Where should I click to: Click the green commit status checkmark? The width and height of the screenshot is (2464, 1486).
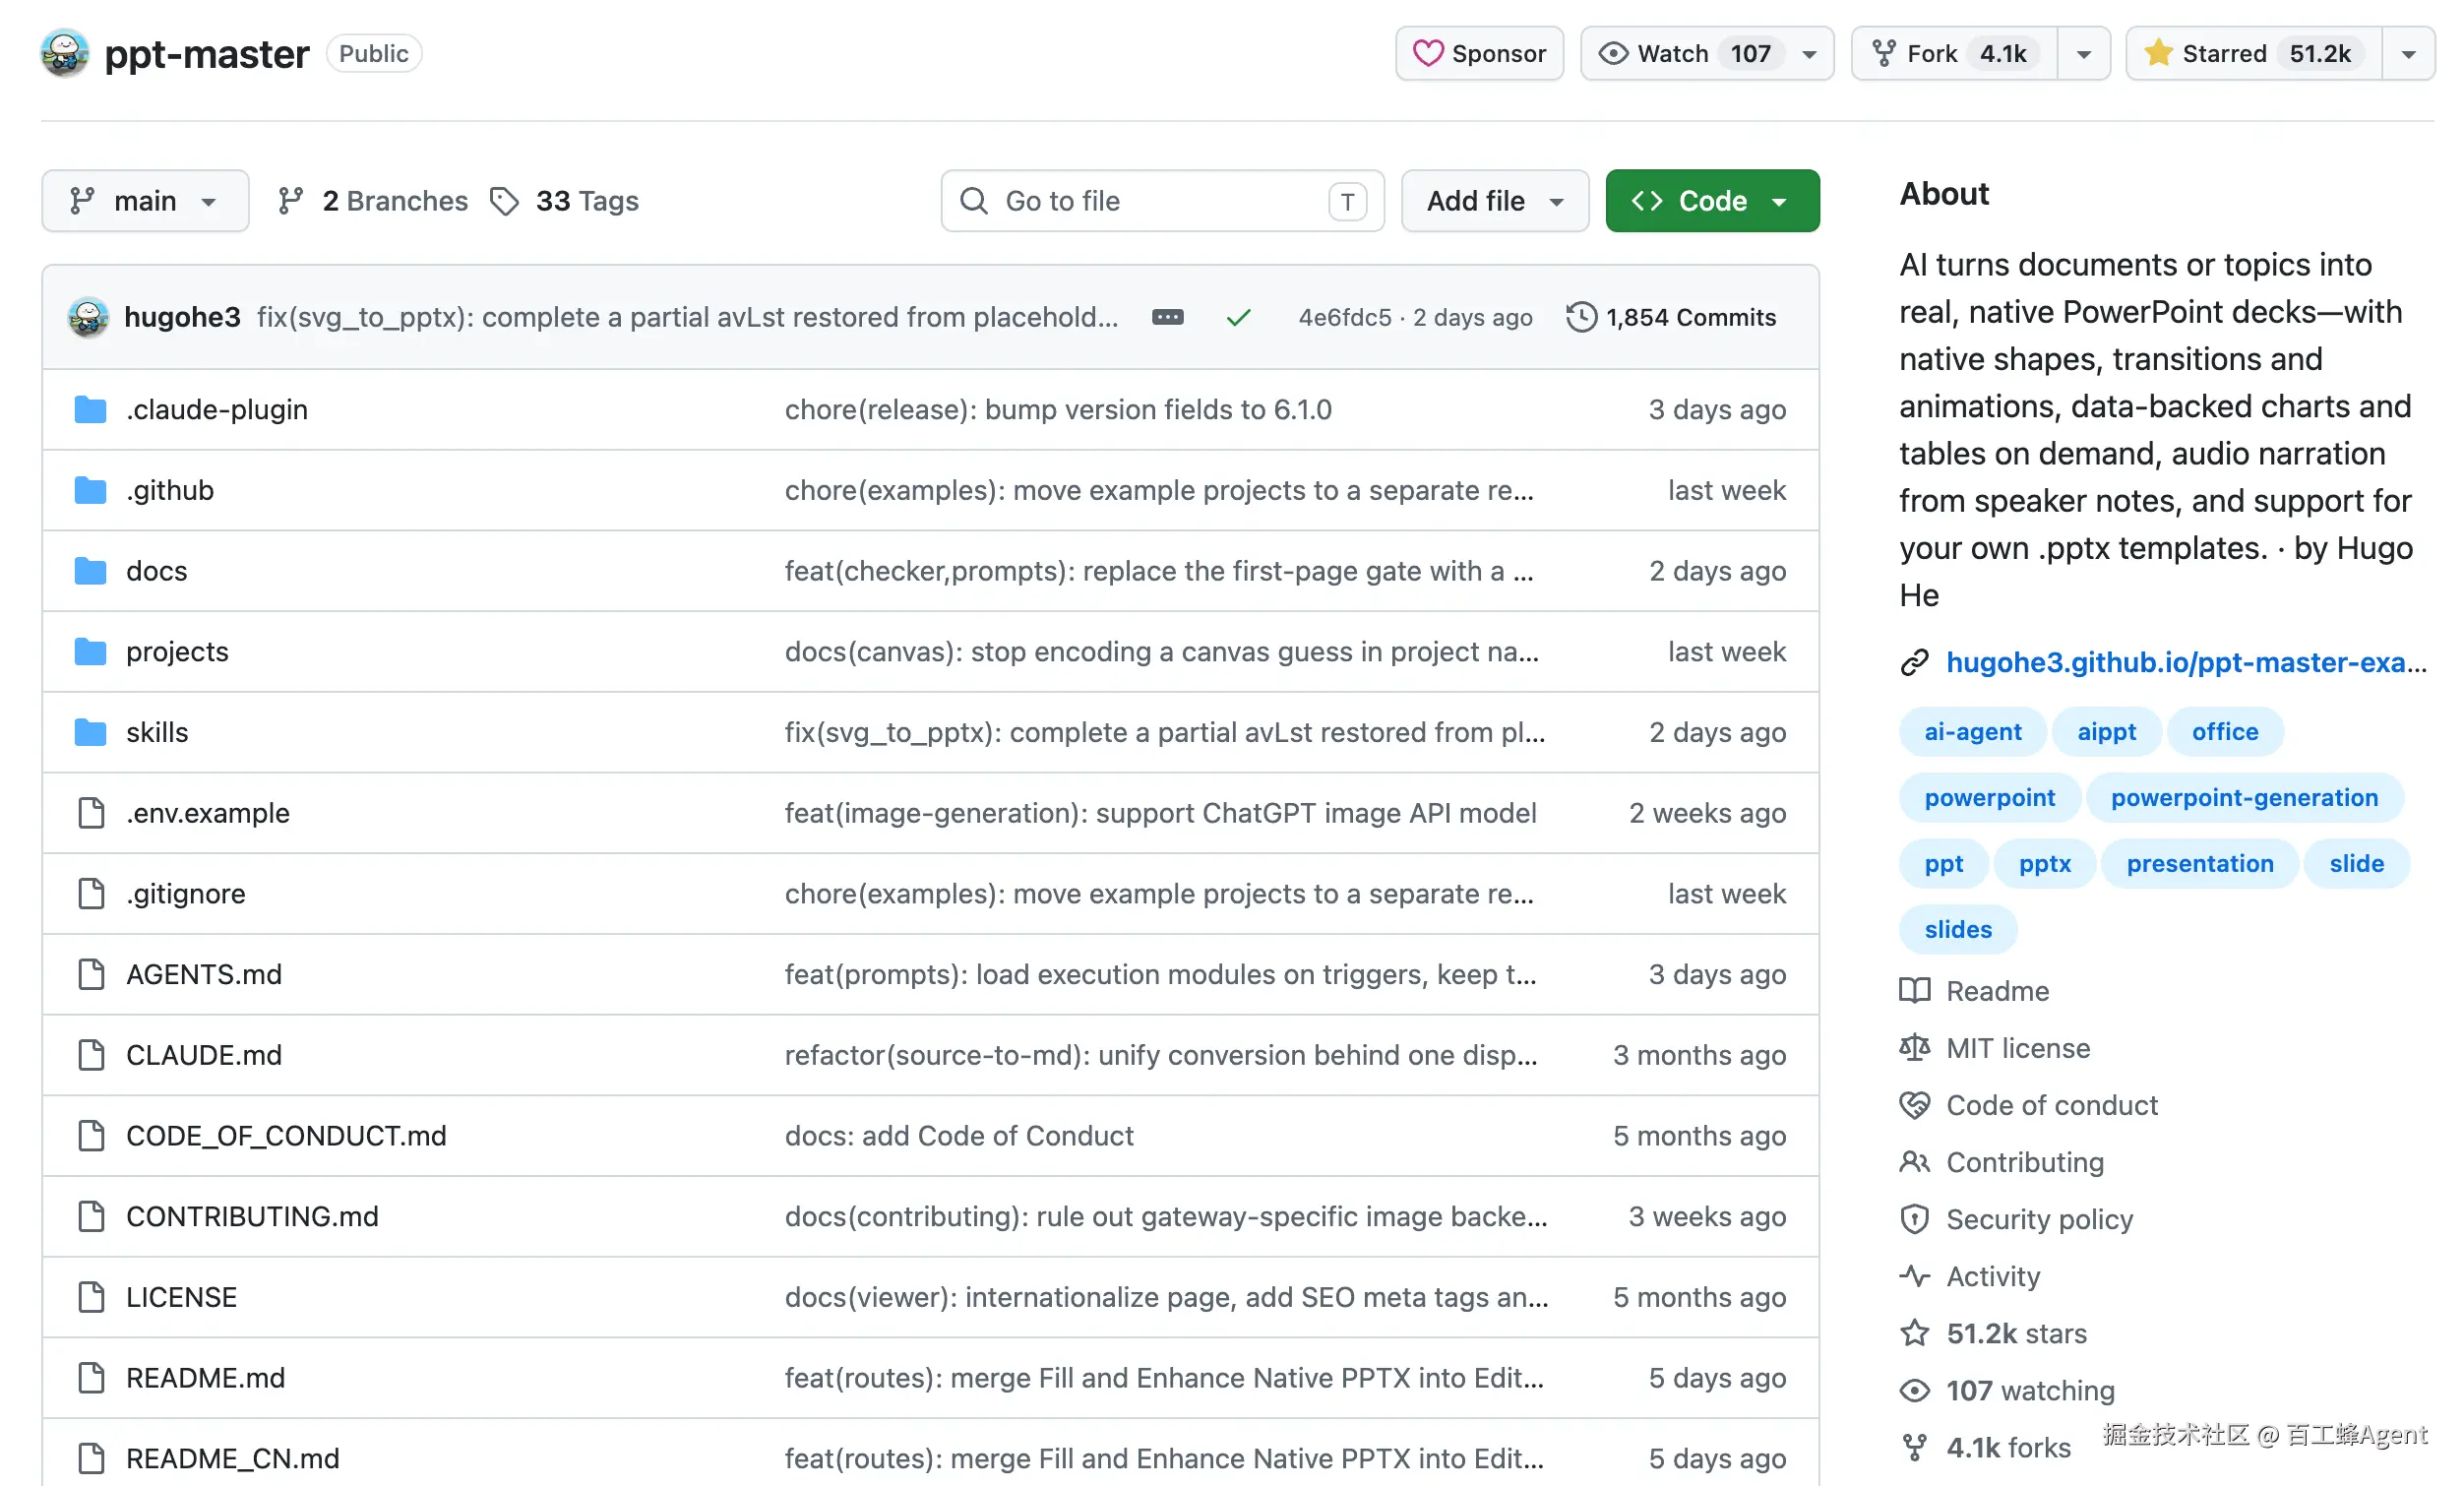(x=1238, y=318)
